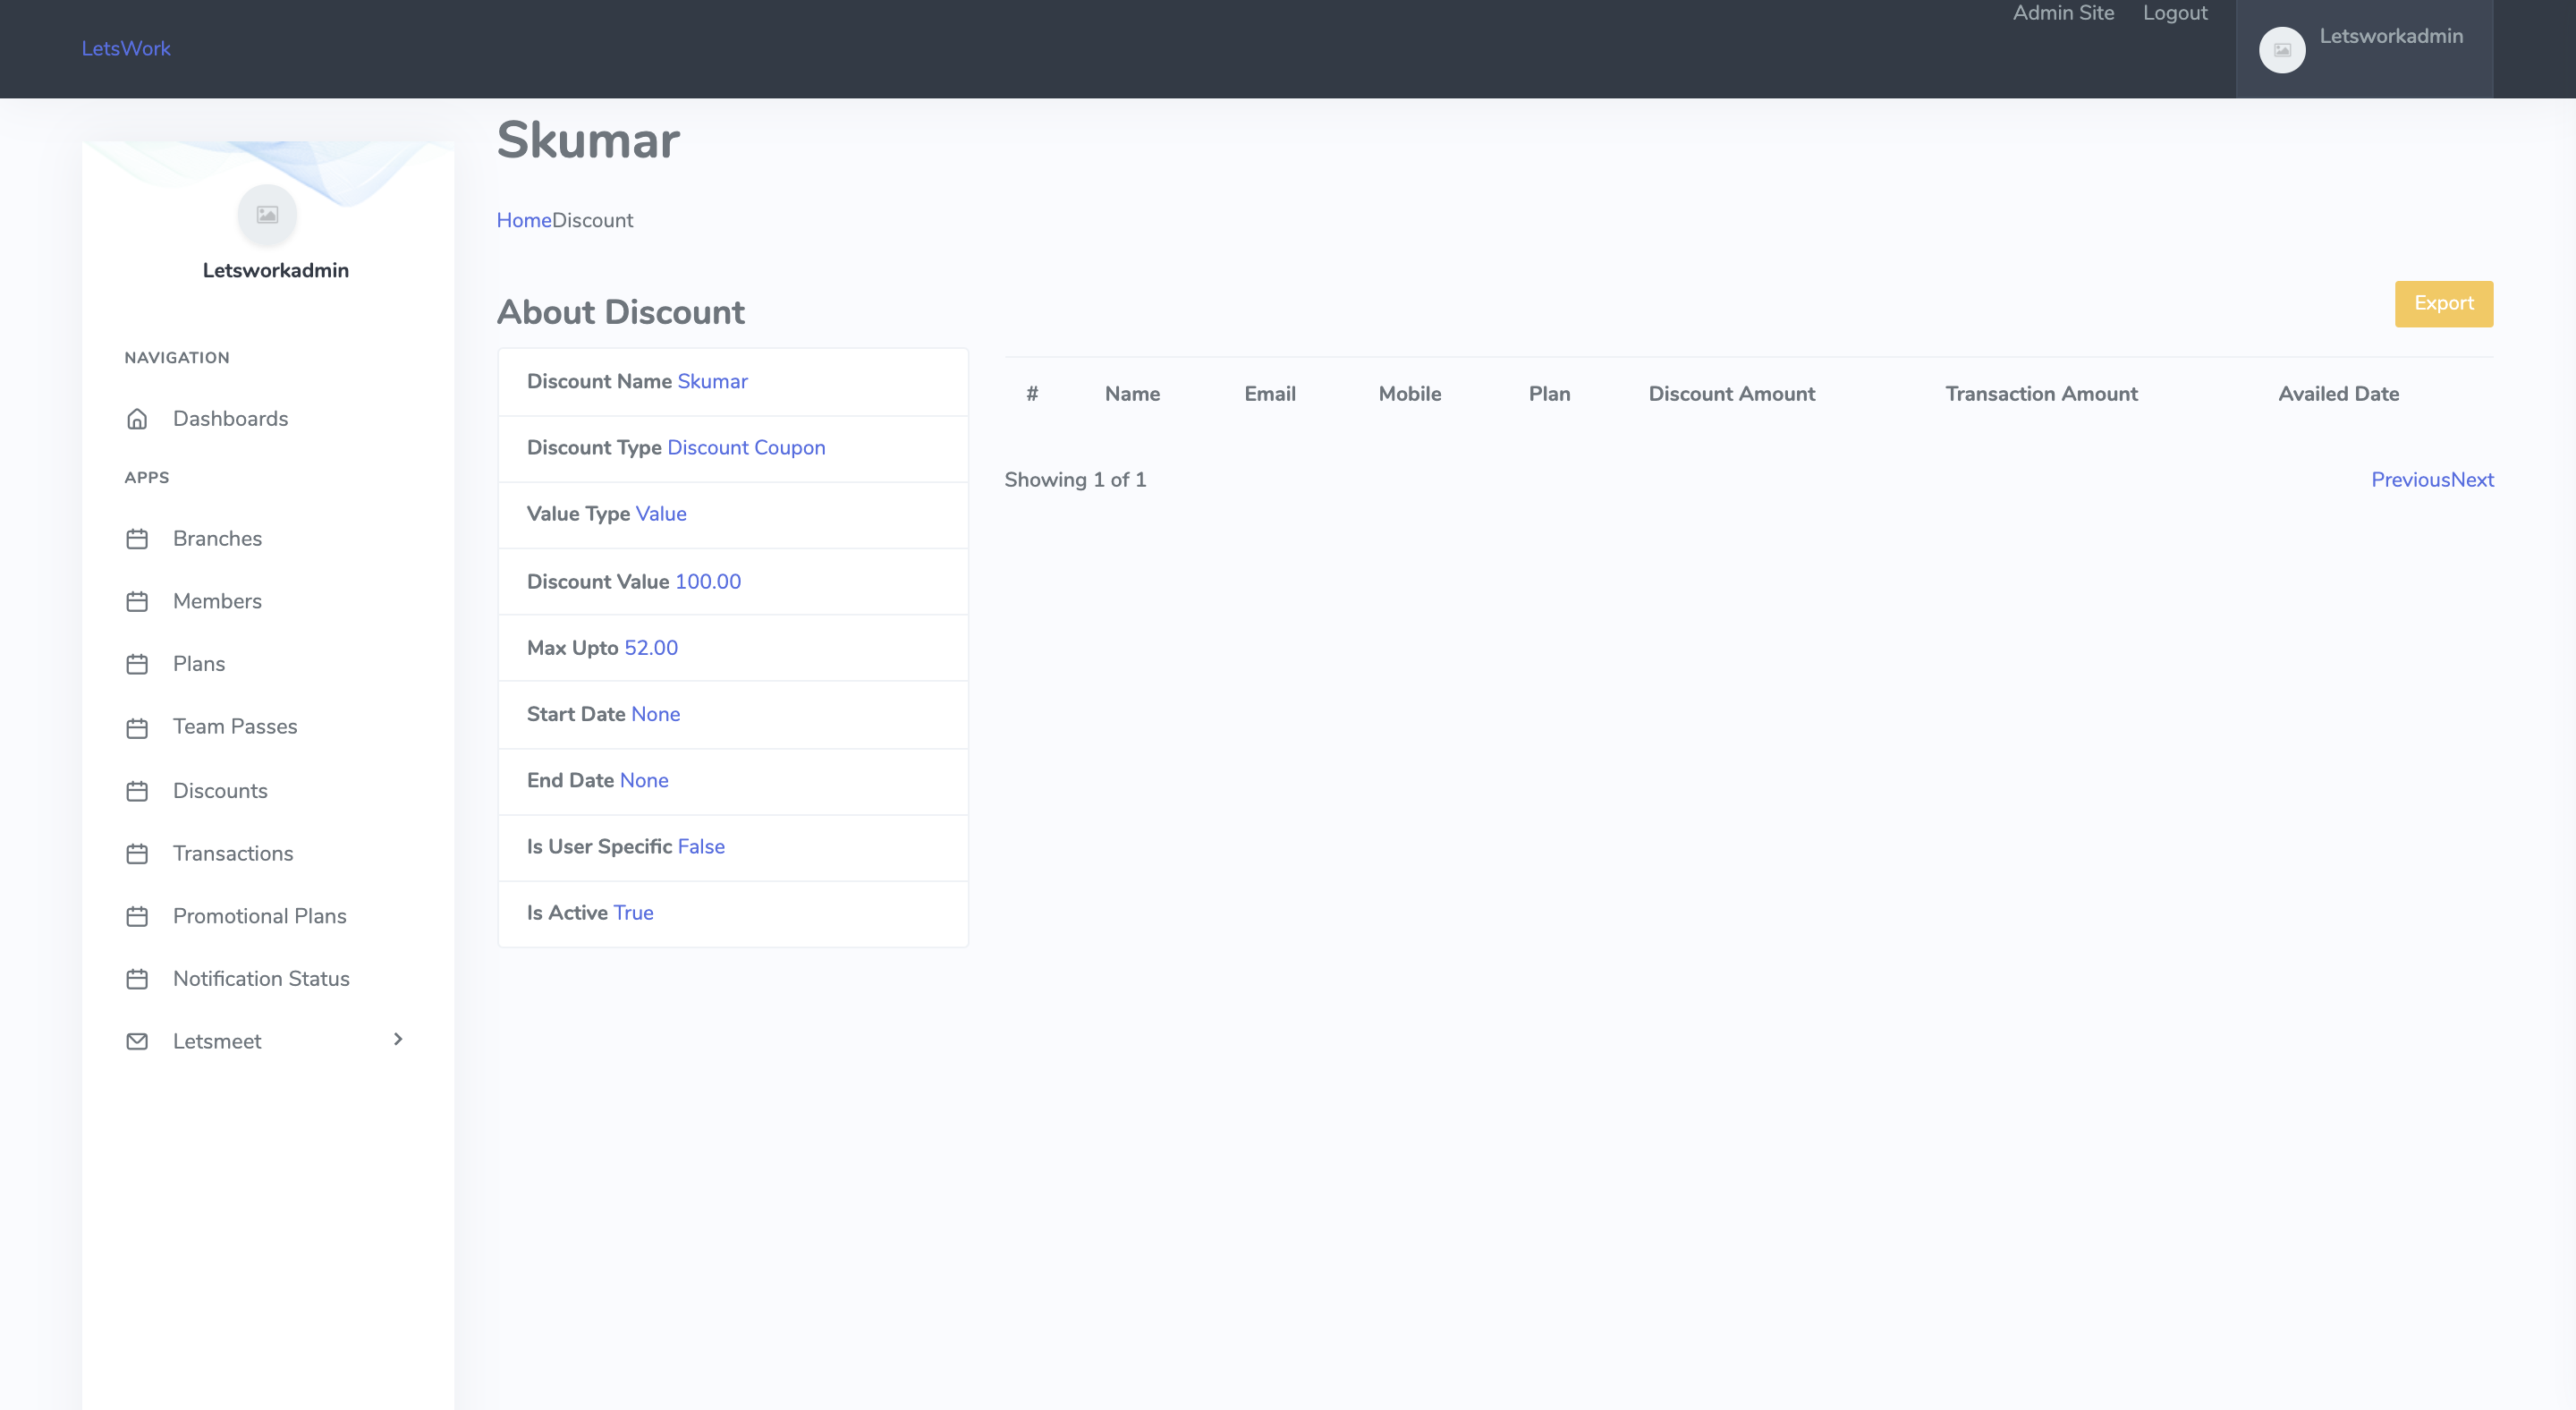
Task: Open the Plans menu item
Action: pyautogui.click(x=199, y=664)
